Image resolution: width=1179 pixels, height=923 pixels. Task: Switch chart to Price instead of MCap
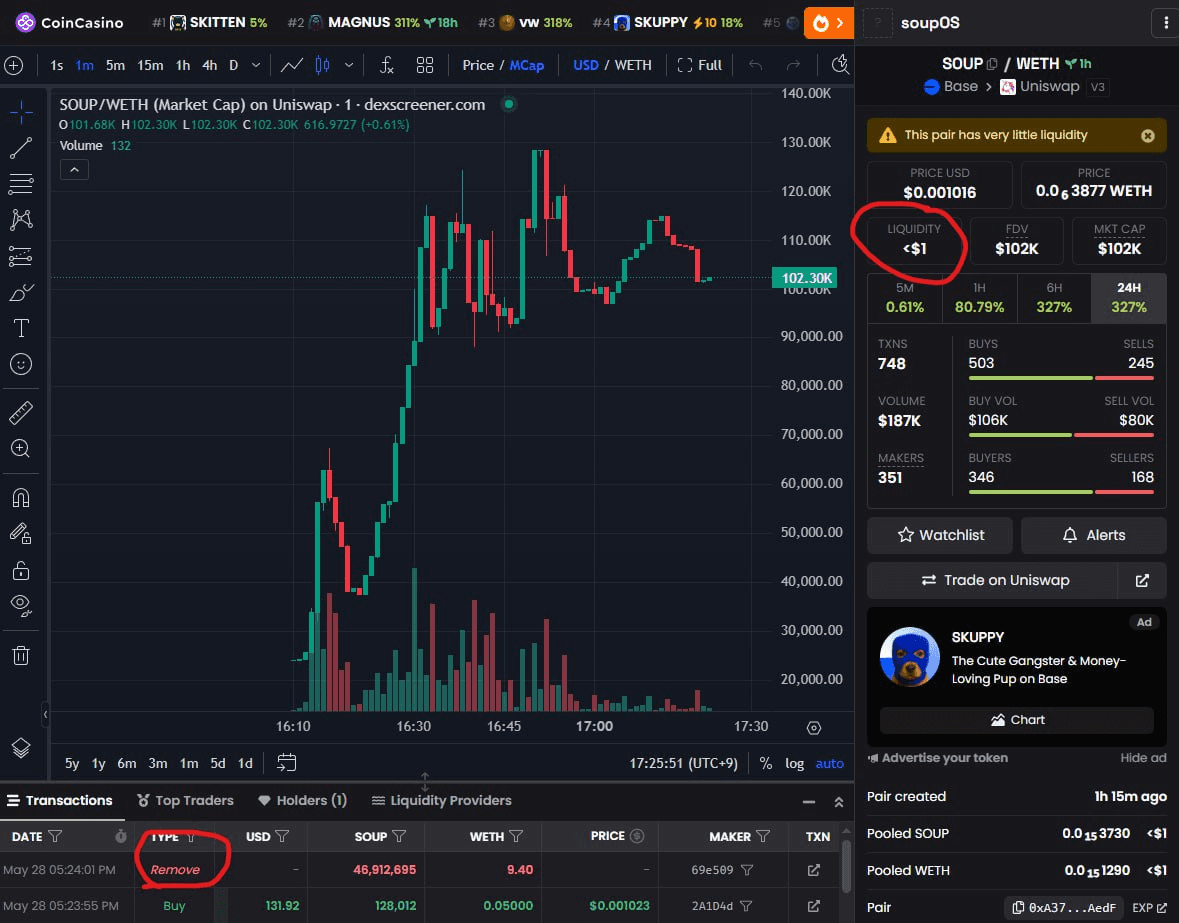478,65
